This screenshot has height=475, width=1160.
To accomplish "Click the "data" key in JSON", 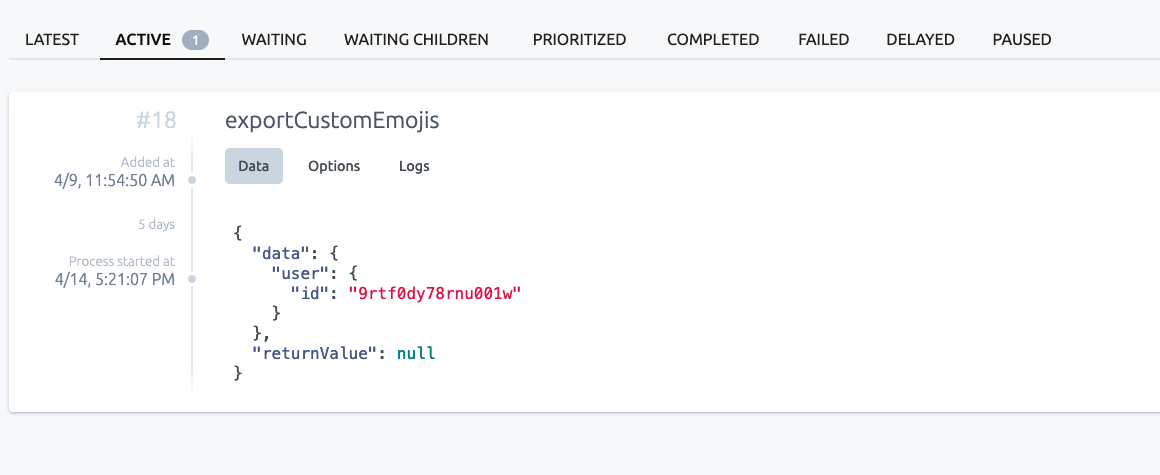I will (281, 253).
